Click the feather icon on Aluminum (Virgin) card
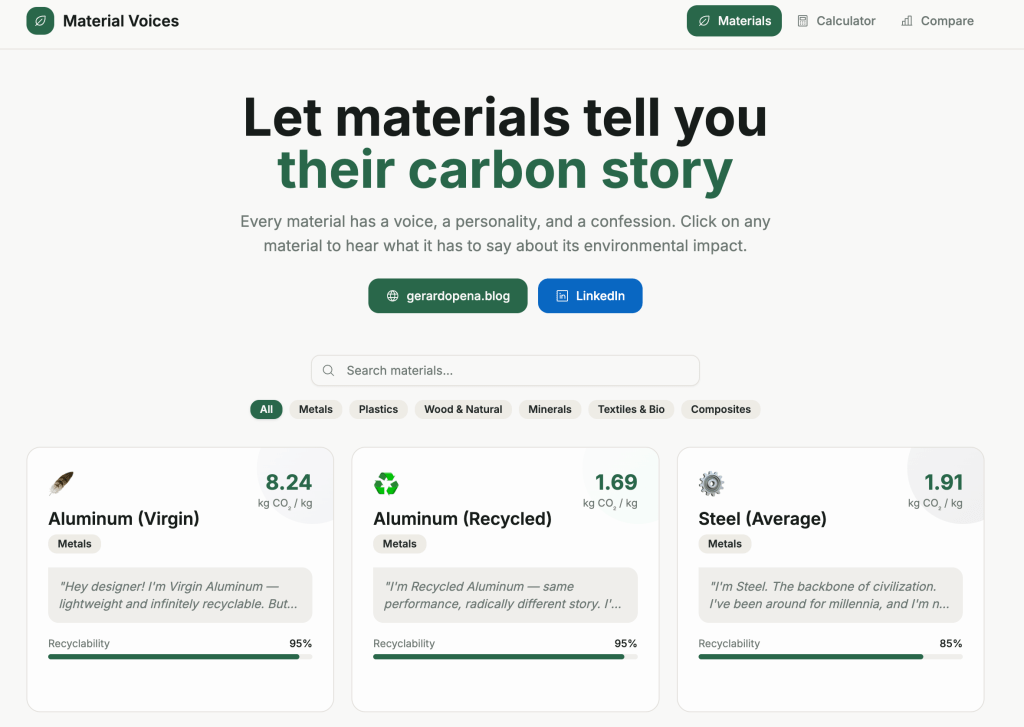 (61, 484)
